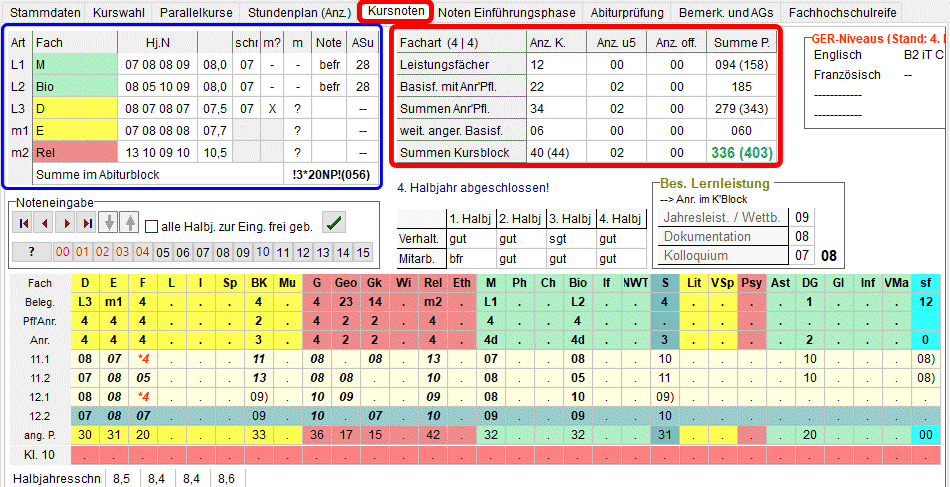This screenshot has width=950, height=487.
Task: Click the Bio column header in grade table
Action: 577,283
